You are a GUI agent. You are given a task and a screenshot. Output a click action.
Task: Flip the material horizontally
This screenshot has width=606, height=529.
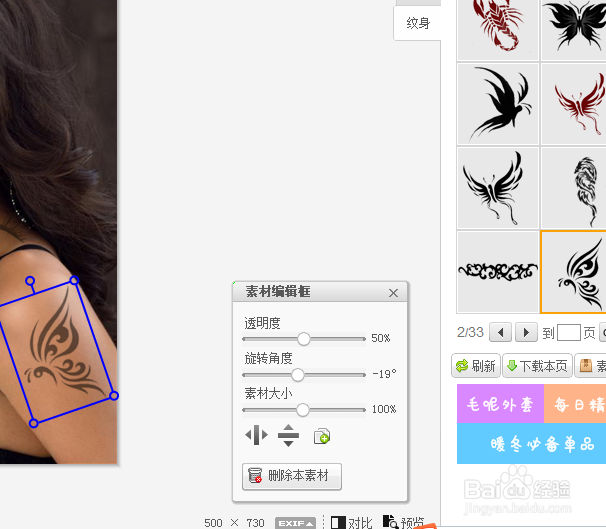(x=256, y=435)
